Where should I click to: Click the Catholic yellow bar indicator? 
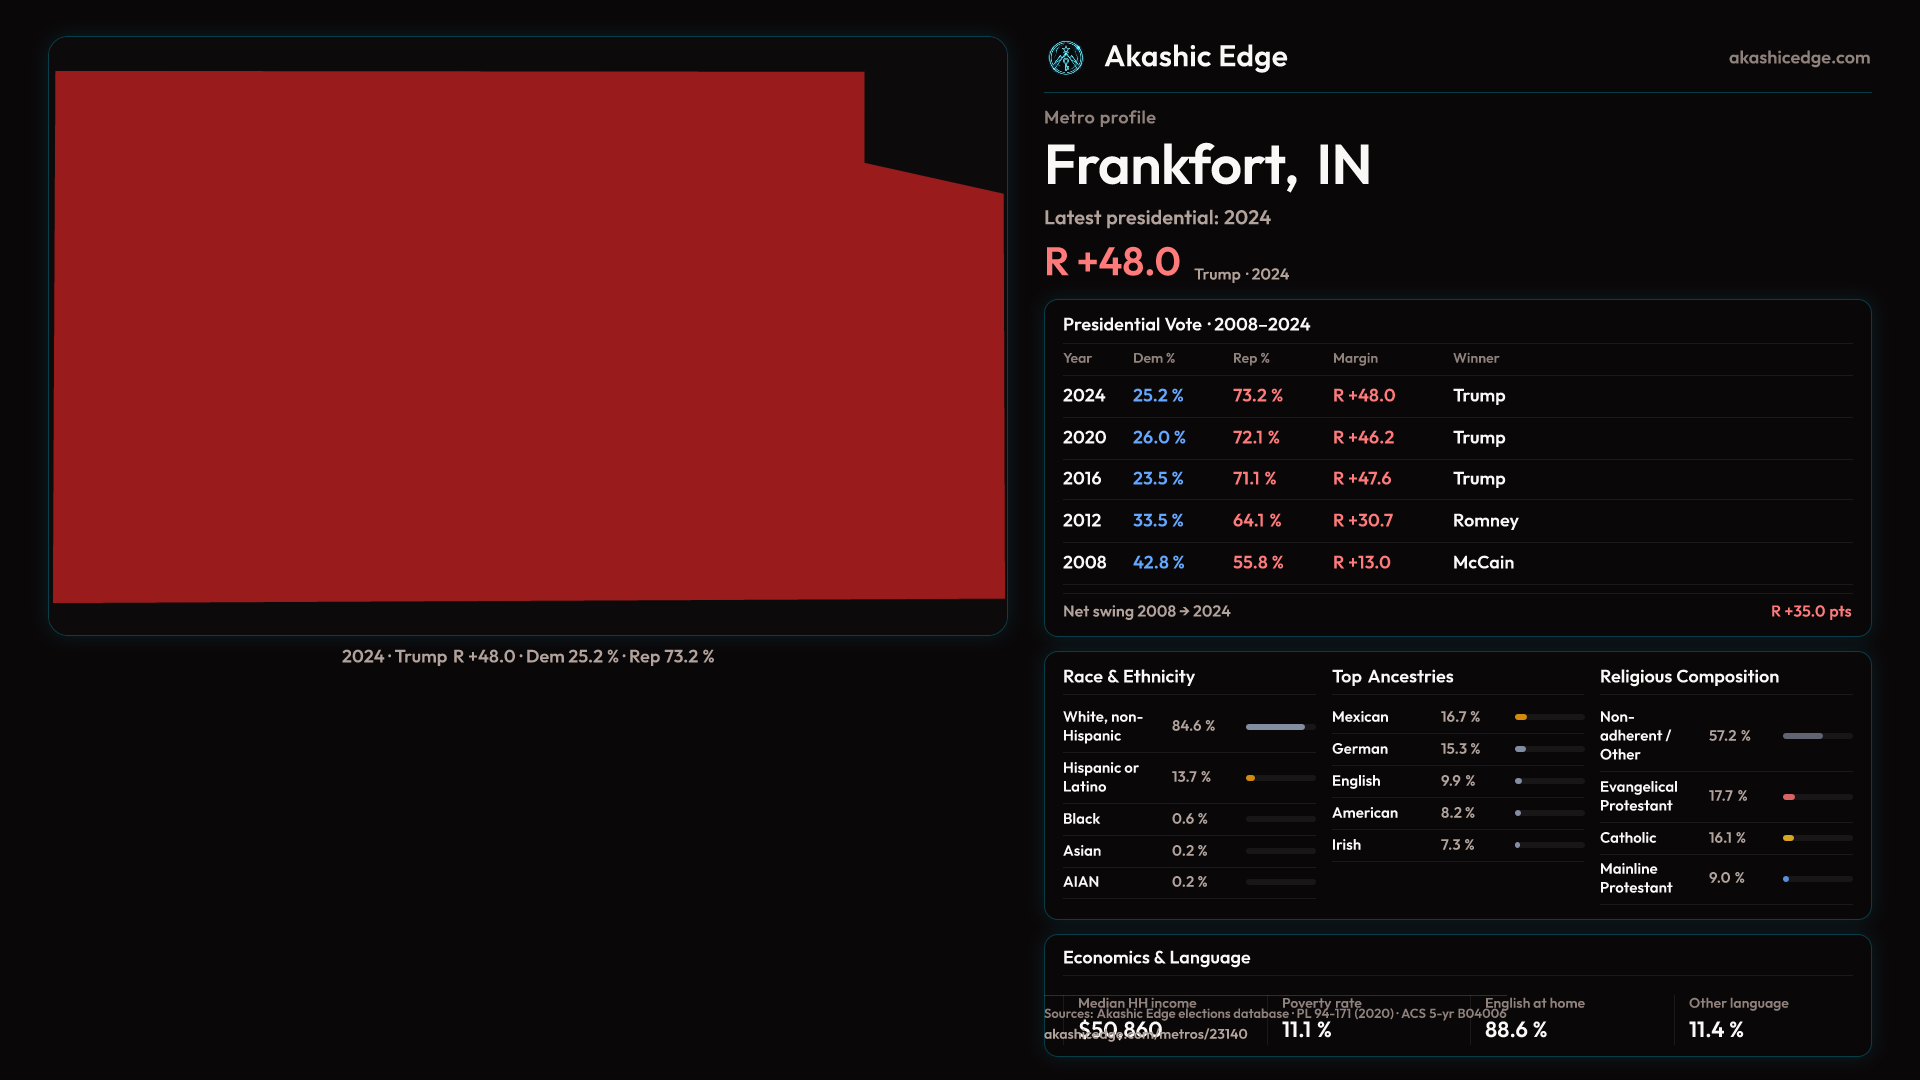pos(1788,838)
